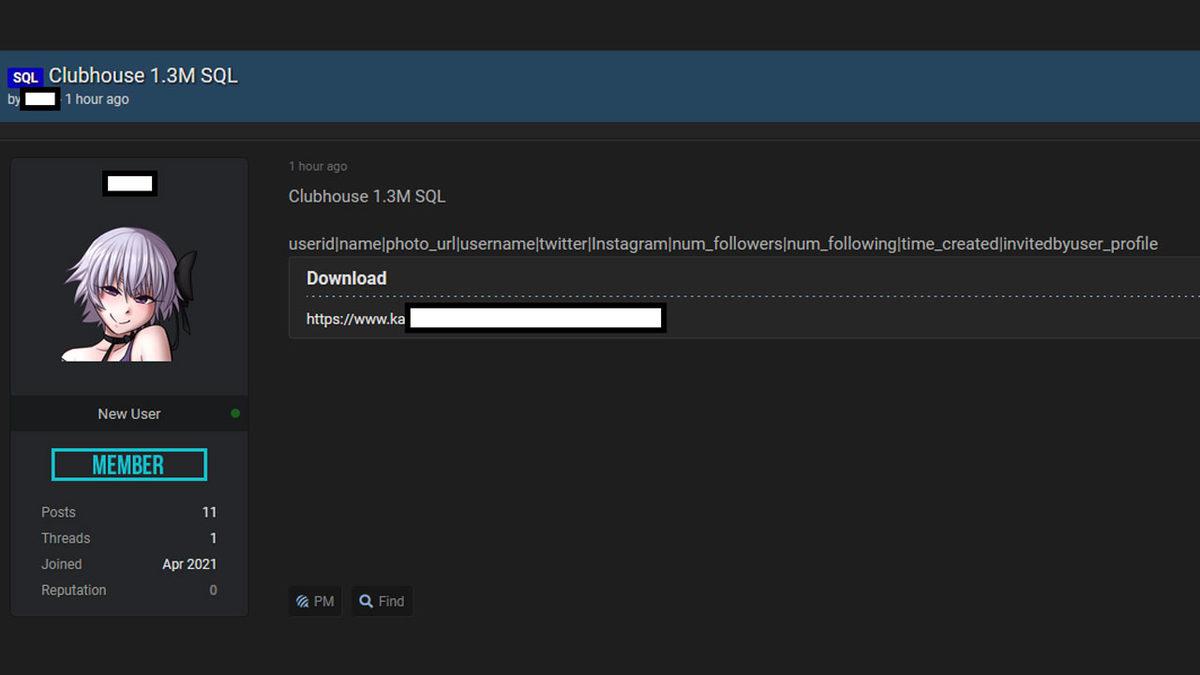The image size is (1200, 675).
Task: Open the Reputation value of 0
Action: pos(213,590)
